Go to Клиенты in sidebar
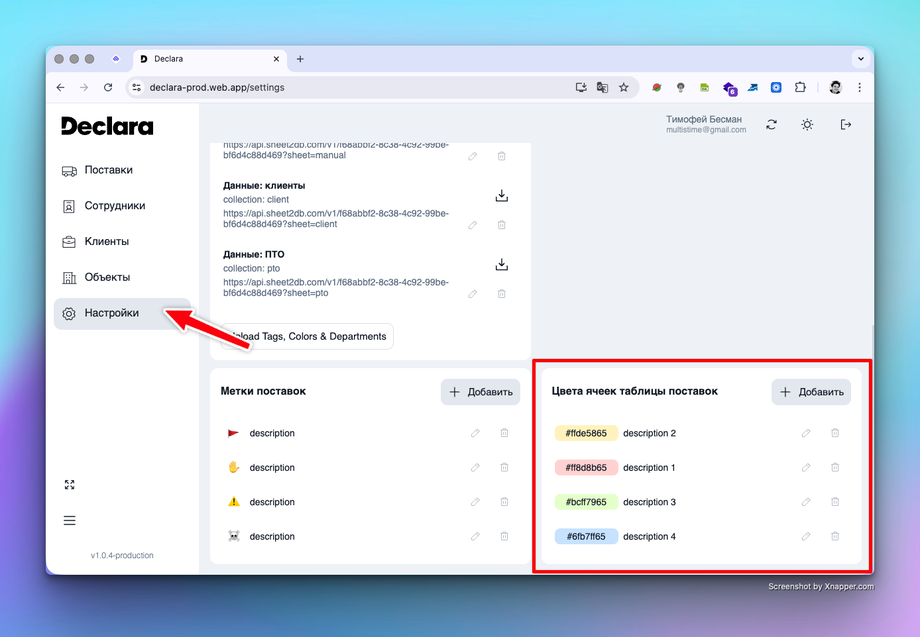This screenshot has width=920, height=637. pos(122,242)
